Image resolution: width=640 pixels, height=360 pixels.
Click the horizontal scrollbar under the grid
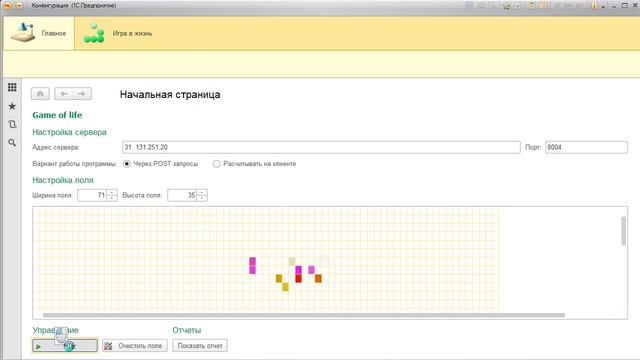click(304, 315)
